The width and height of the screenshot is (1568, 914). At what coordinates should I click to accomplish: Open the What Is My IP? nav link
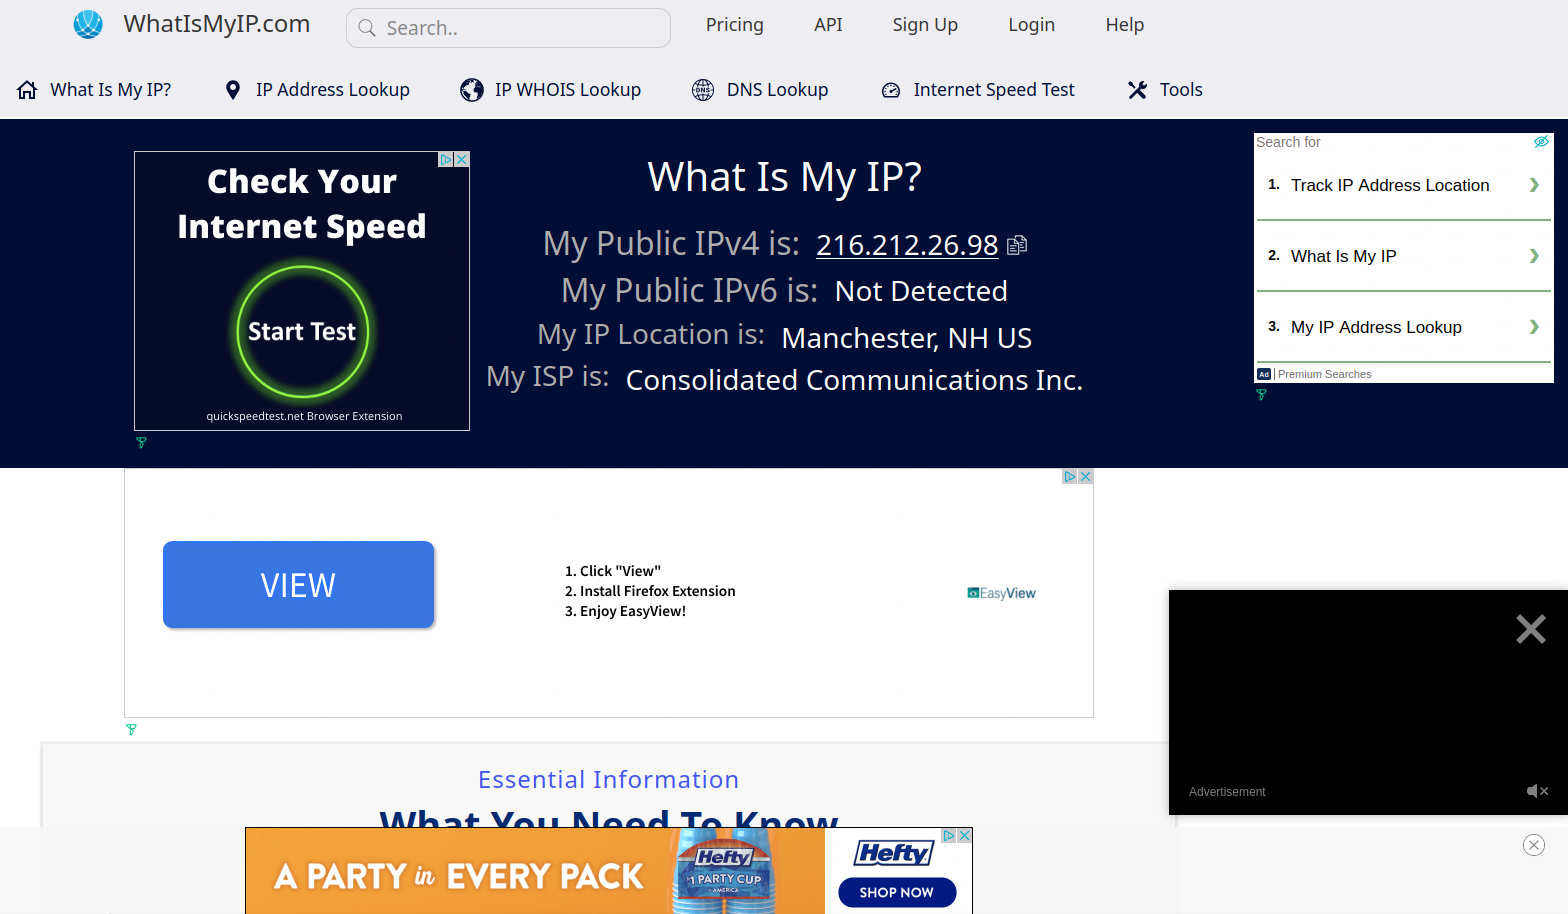point(111,90)
